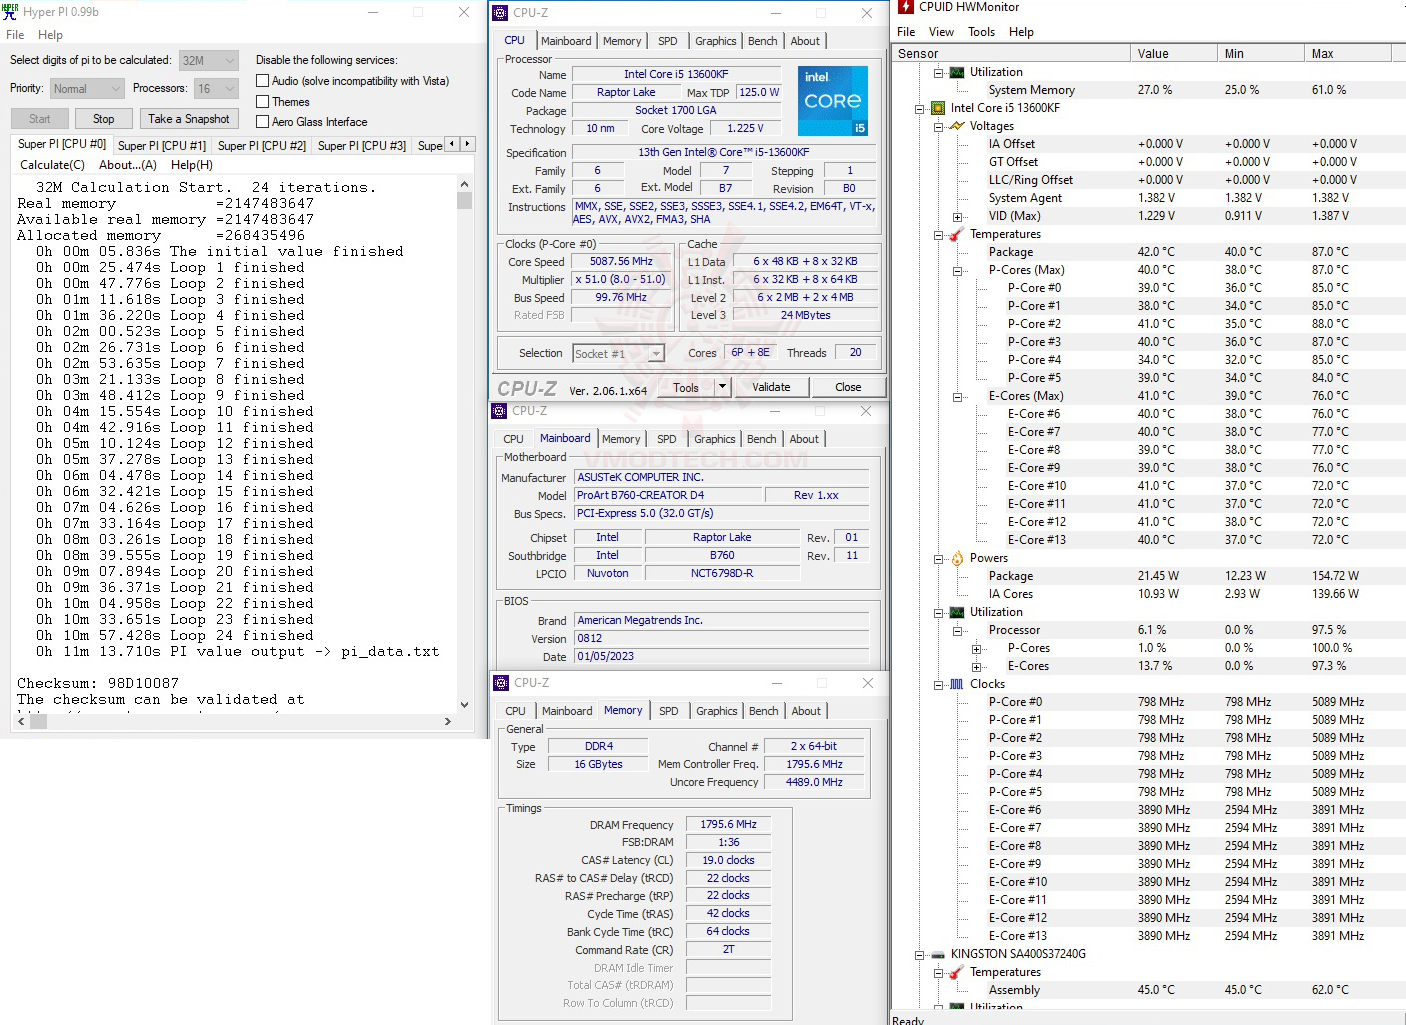
Task: Click right arrow to scroll Super PI tabs
Action: [467, 144]
